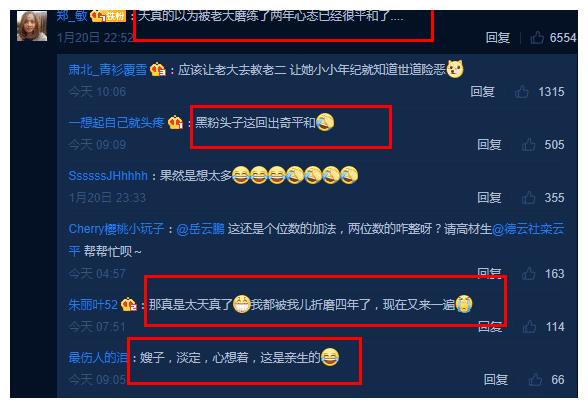Open Cherry樱桃小玩子 user profile
The height and width of the screenshot is (408, 588).
116,229
